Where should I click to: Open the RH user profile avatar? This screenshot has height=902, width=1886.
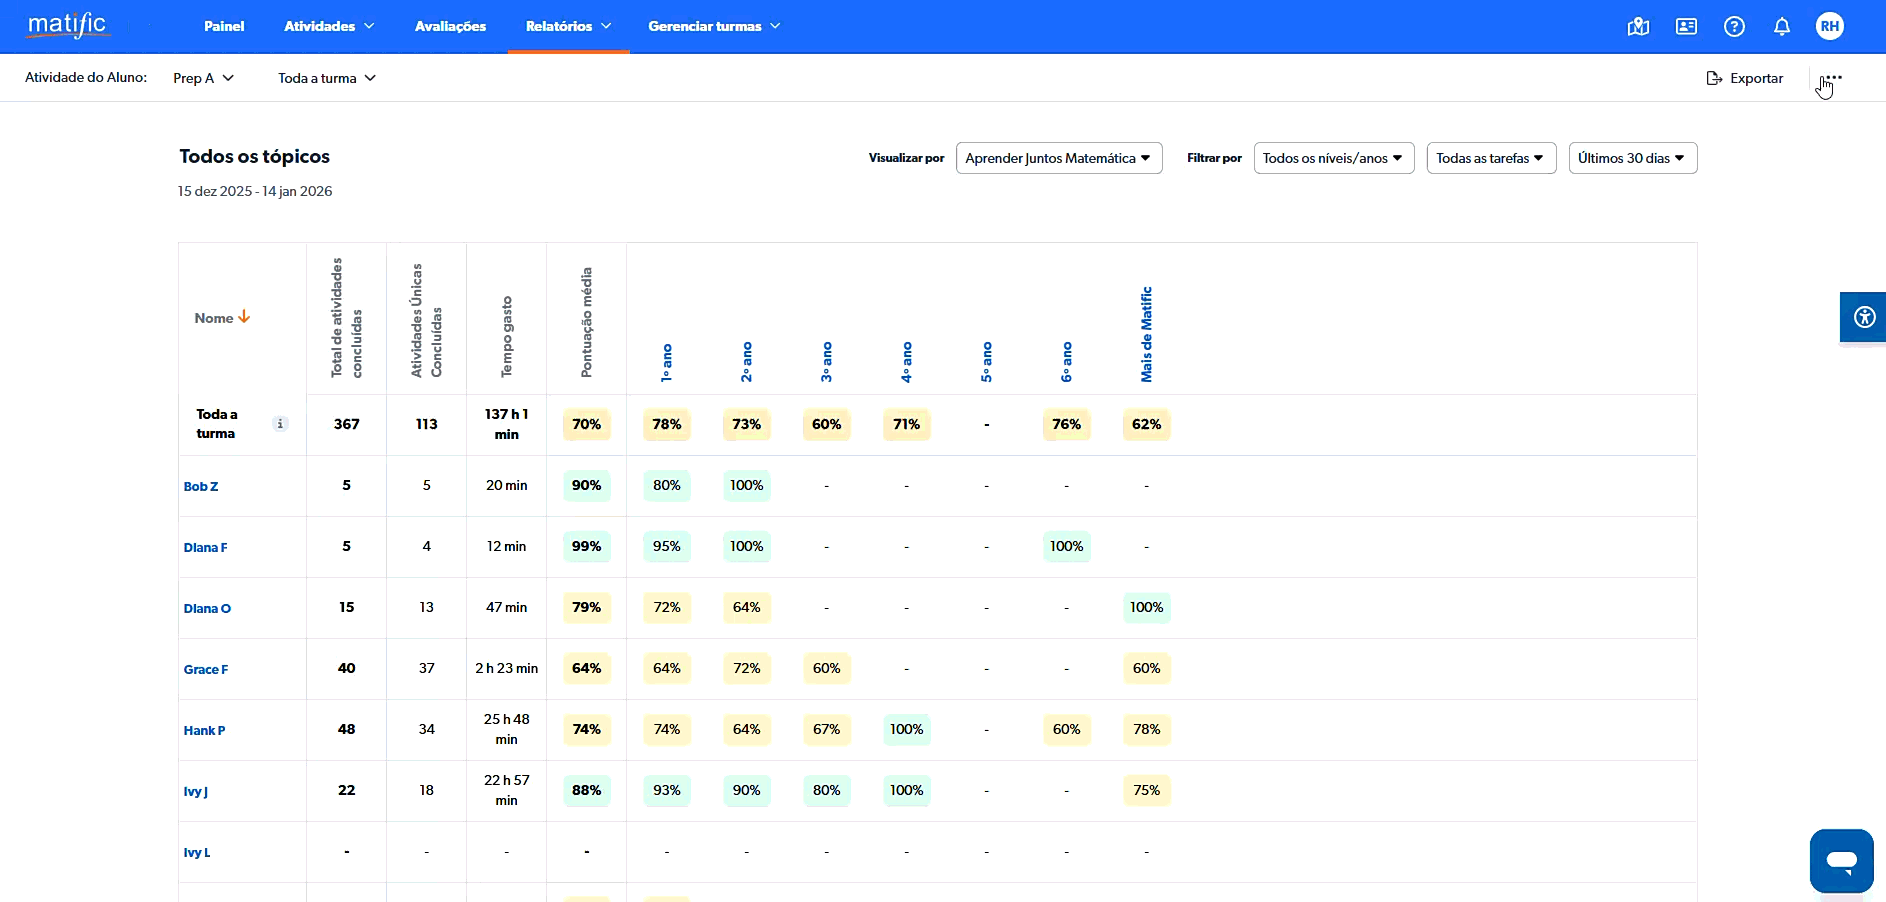(x=1830, y=27)
